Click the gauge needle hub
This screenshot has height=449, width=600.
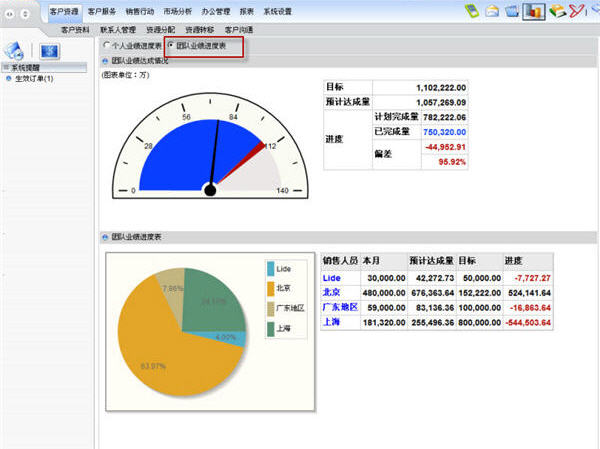210,190
